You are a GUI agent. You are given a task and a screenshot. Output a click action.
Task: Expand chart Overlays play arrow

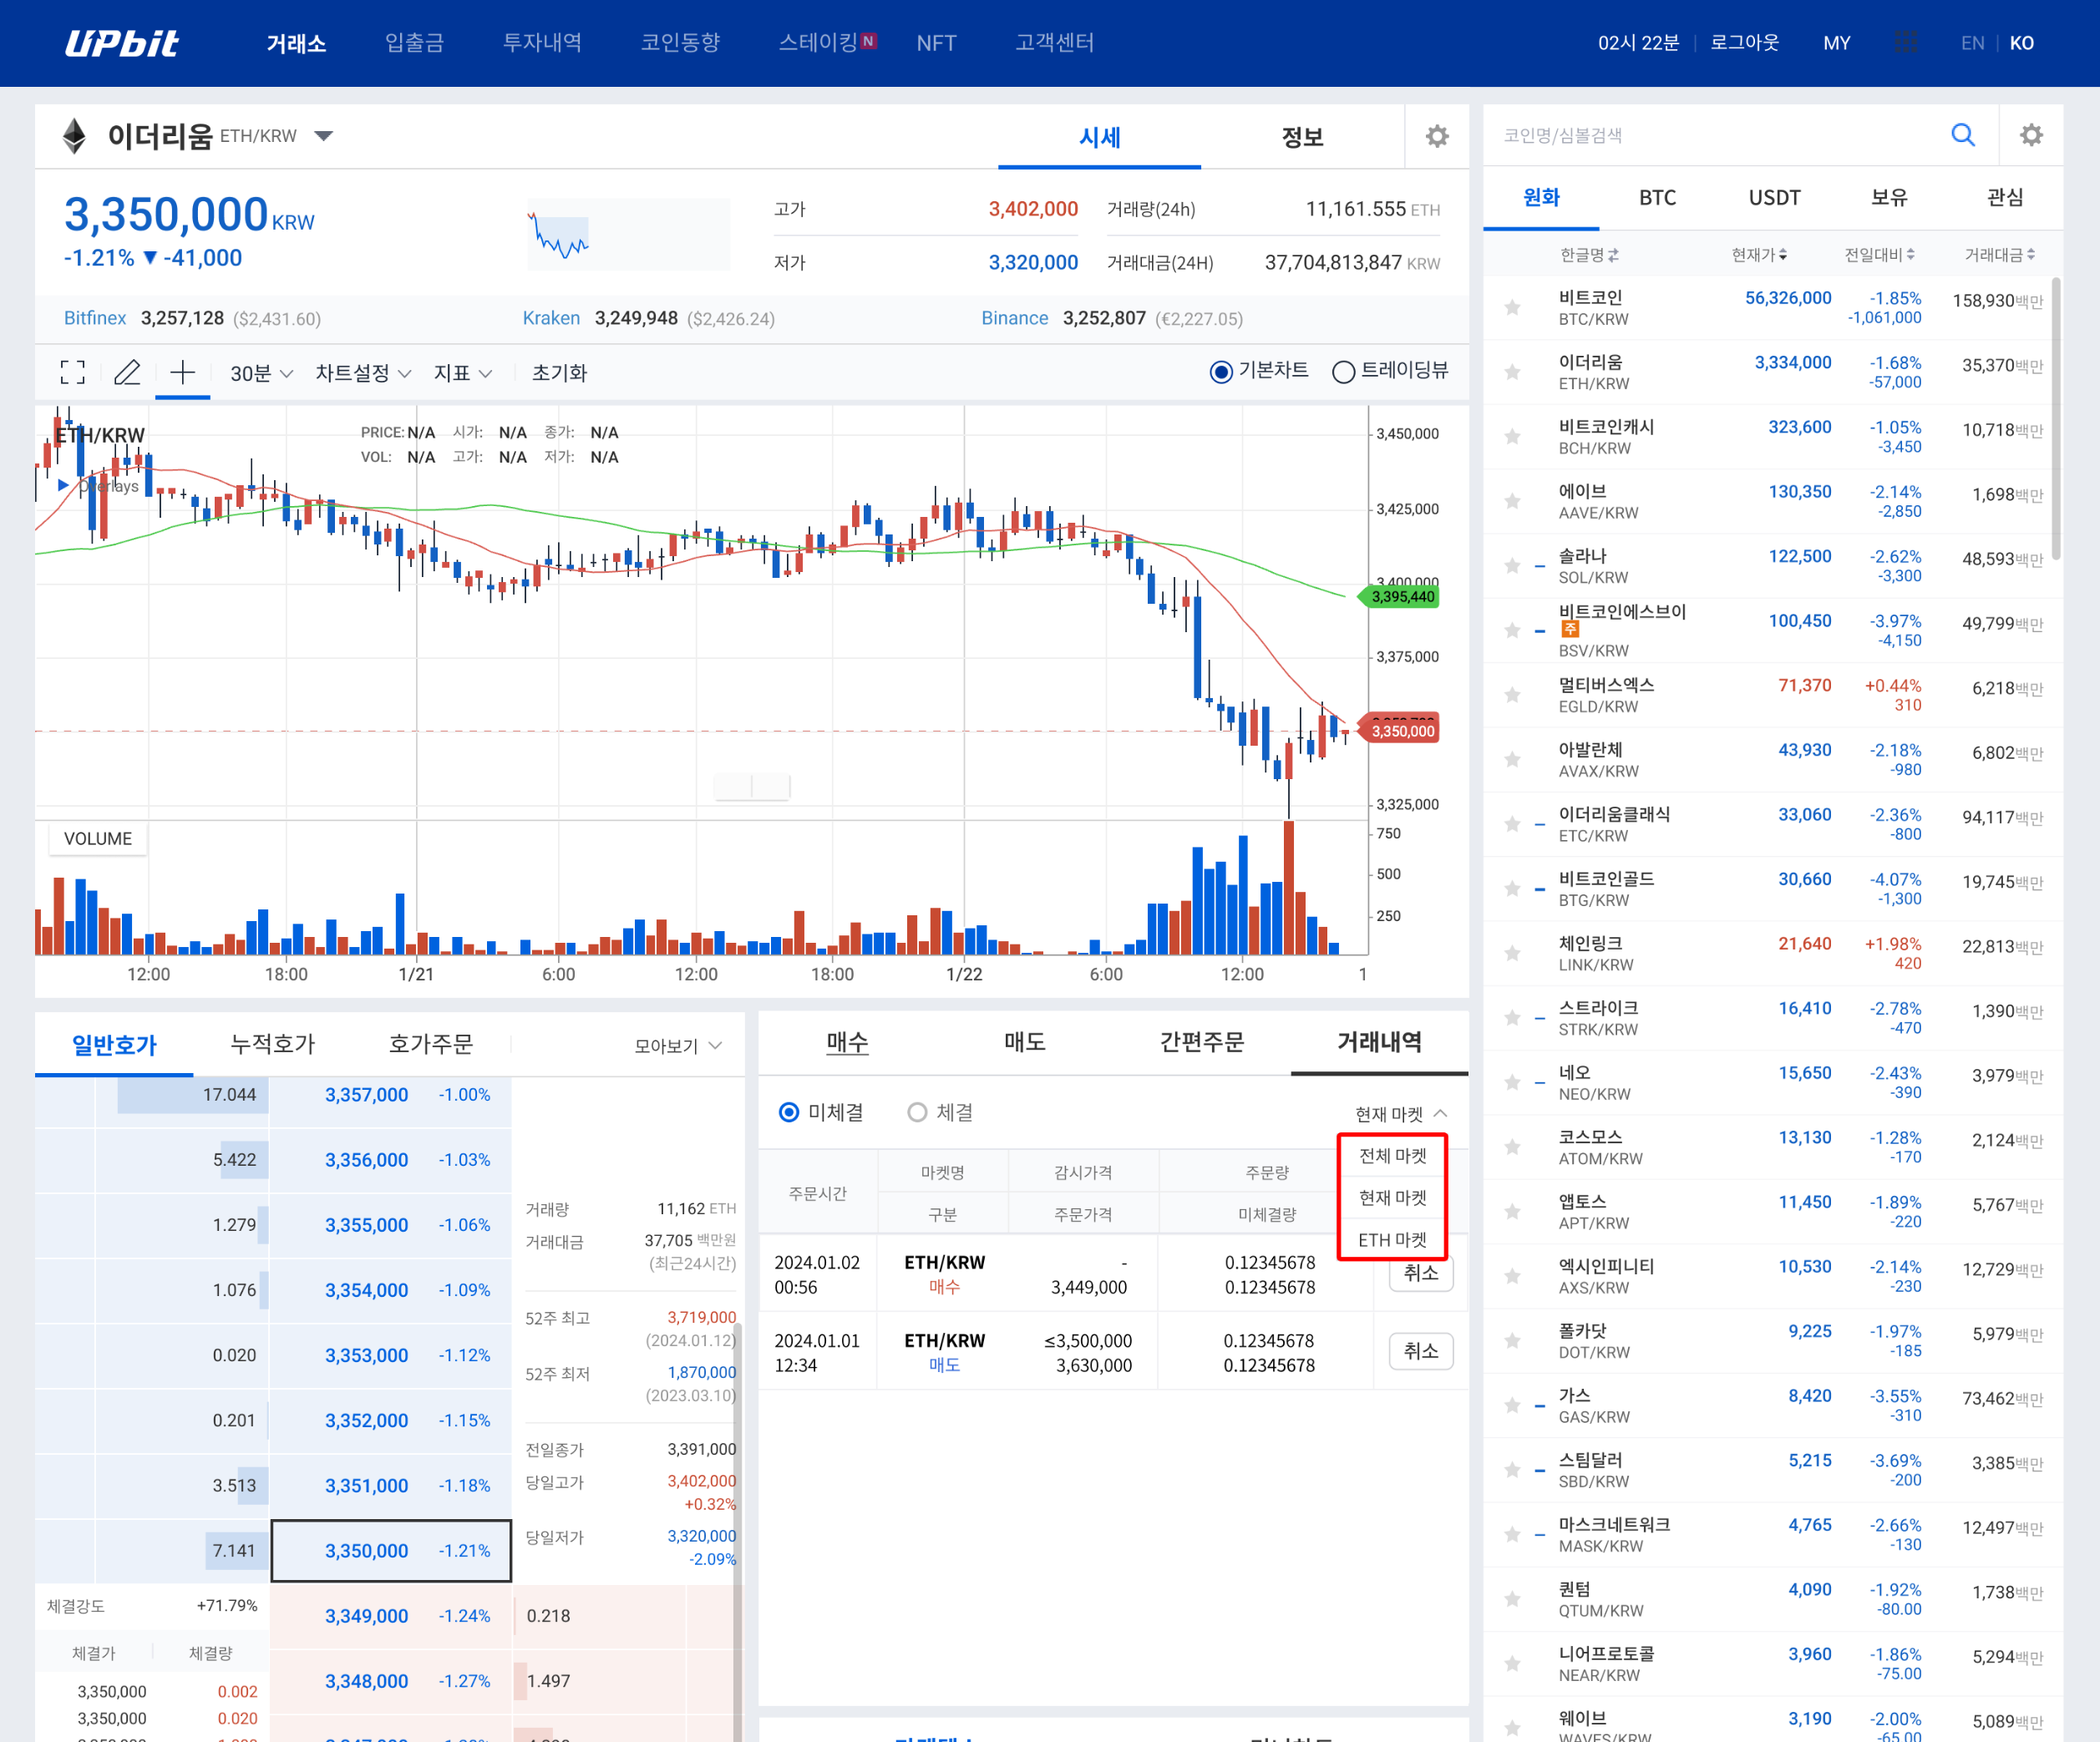(64, 485)
